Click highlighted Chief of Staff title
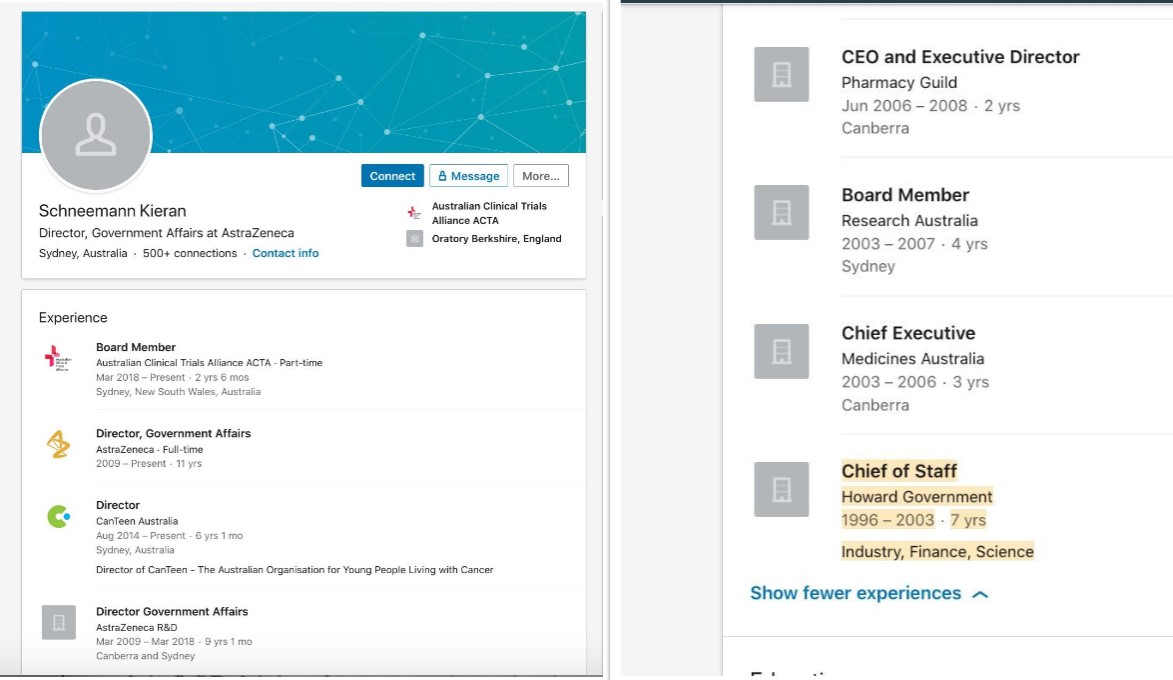Viewport: 1173px width, 680px height. point(899,471)
